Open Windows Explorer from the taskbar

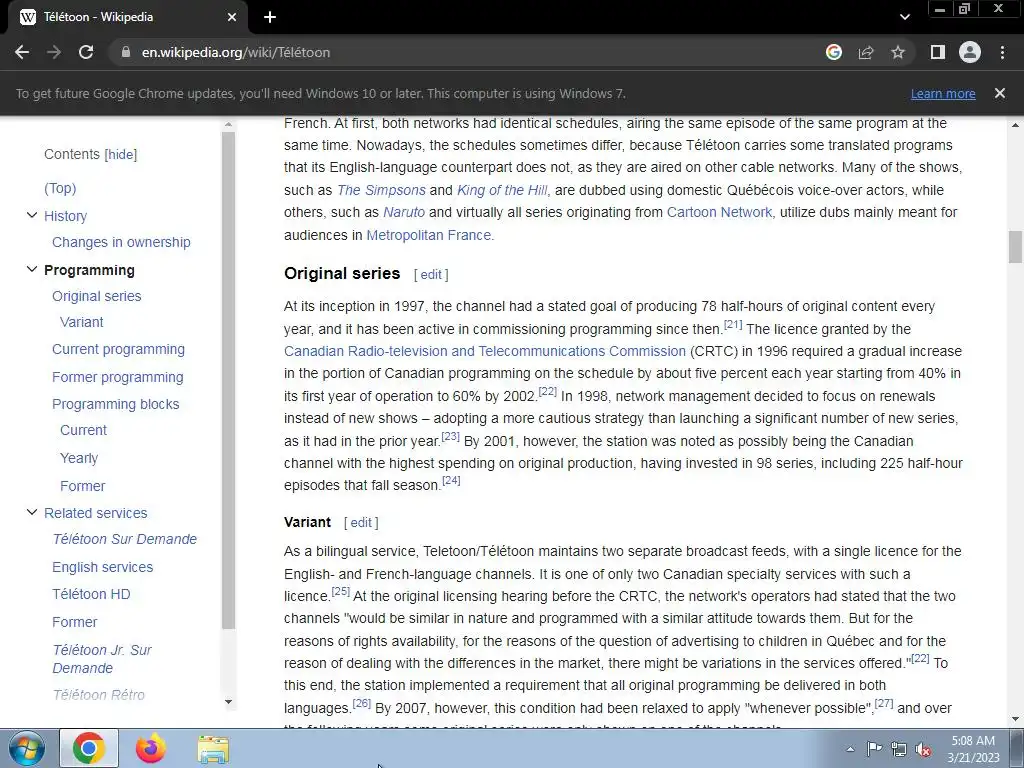tap(214, 749)
